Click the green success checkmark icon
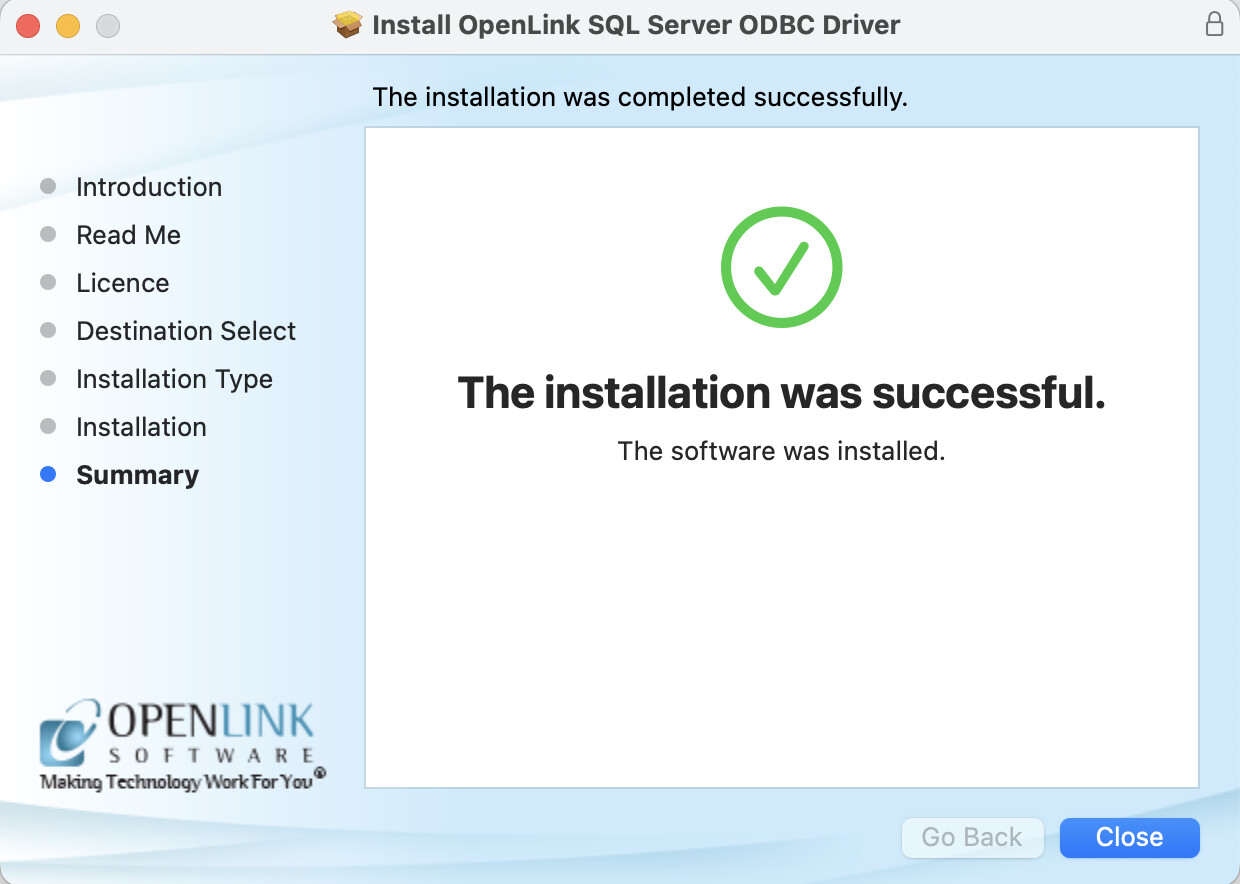The width and height of the screenshot is (1240, 884). [x=781, y=267]
